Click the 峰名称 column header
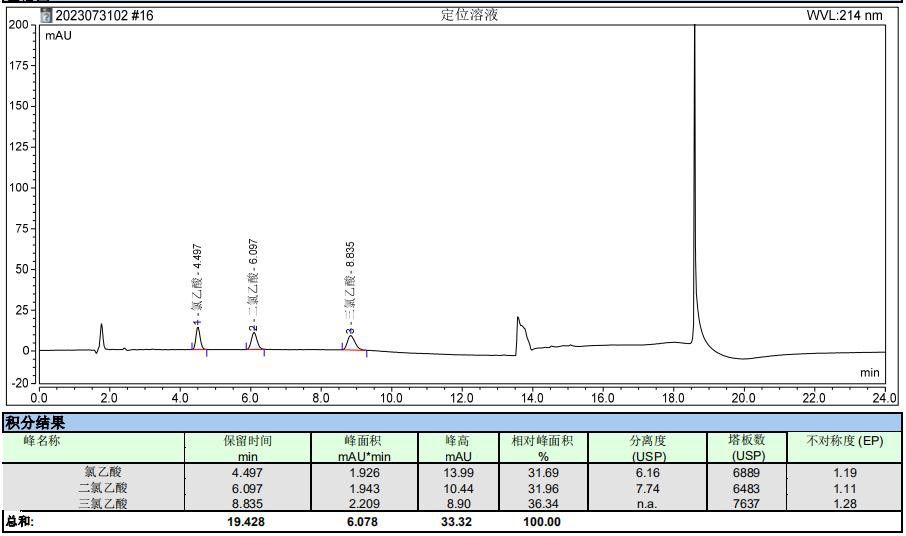The image size is (906, 536). point(53,440)
